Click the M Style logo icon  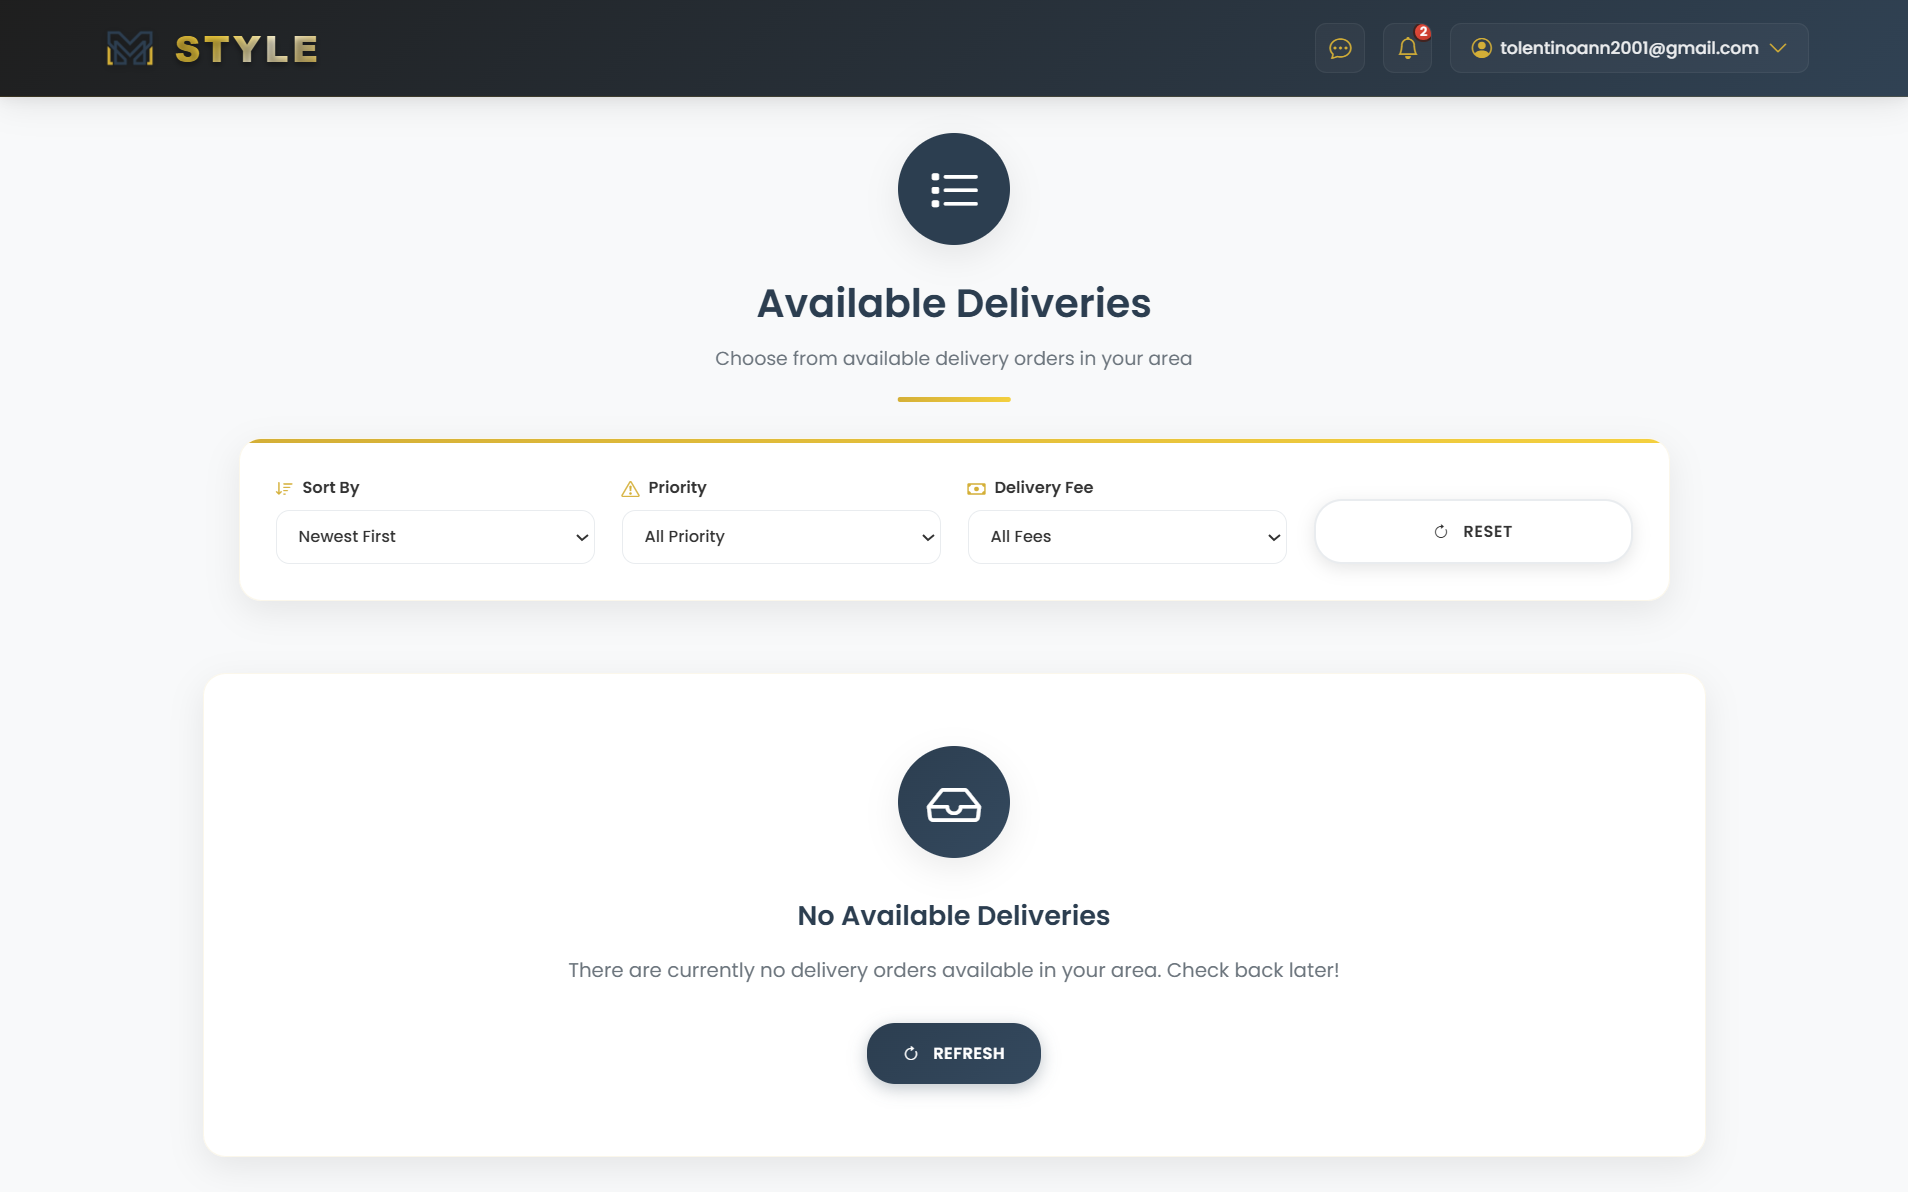point(130,48)
